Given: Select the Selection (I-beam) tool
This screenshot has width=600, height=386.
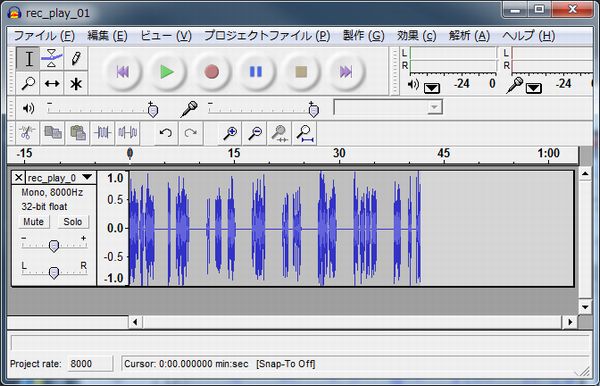Looking at the screenshot, I should pos(28,59).
